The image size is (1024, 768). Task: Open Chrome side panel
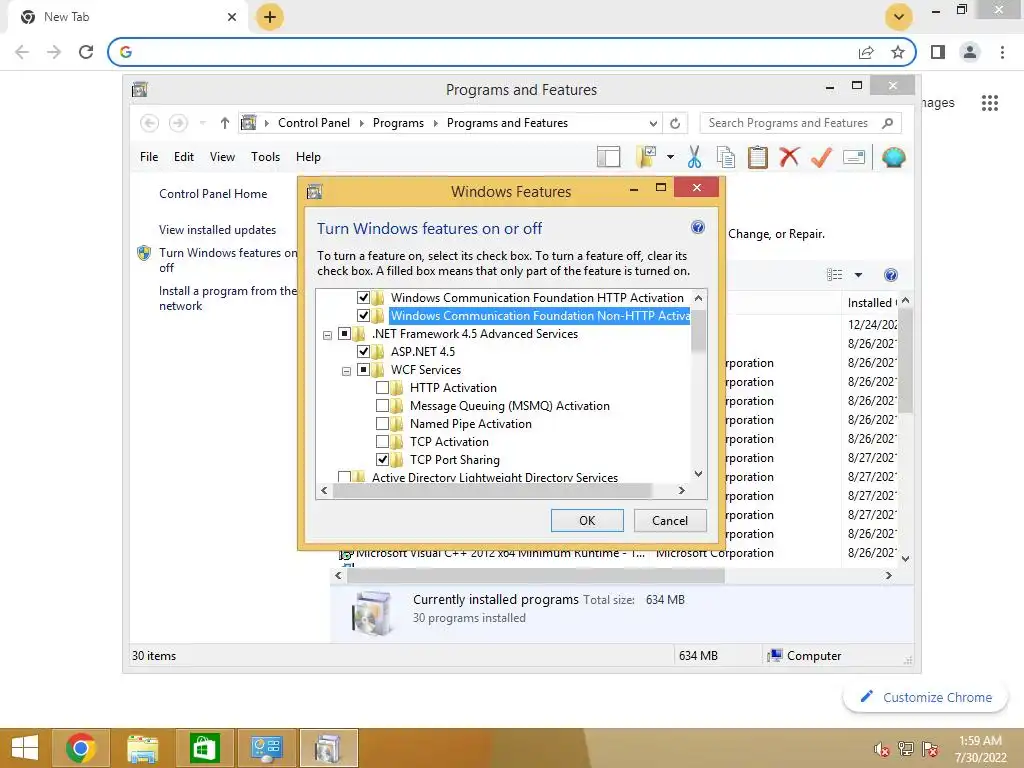tap(938, 52)
